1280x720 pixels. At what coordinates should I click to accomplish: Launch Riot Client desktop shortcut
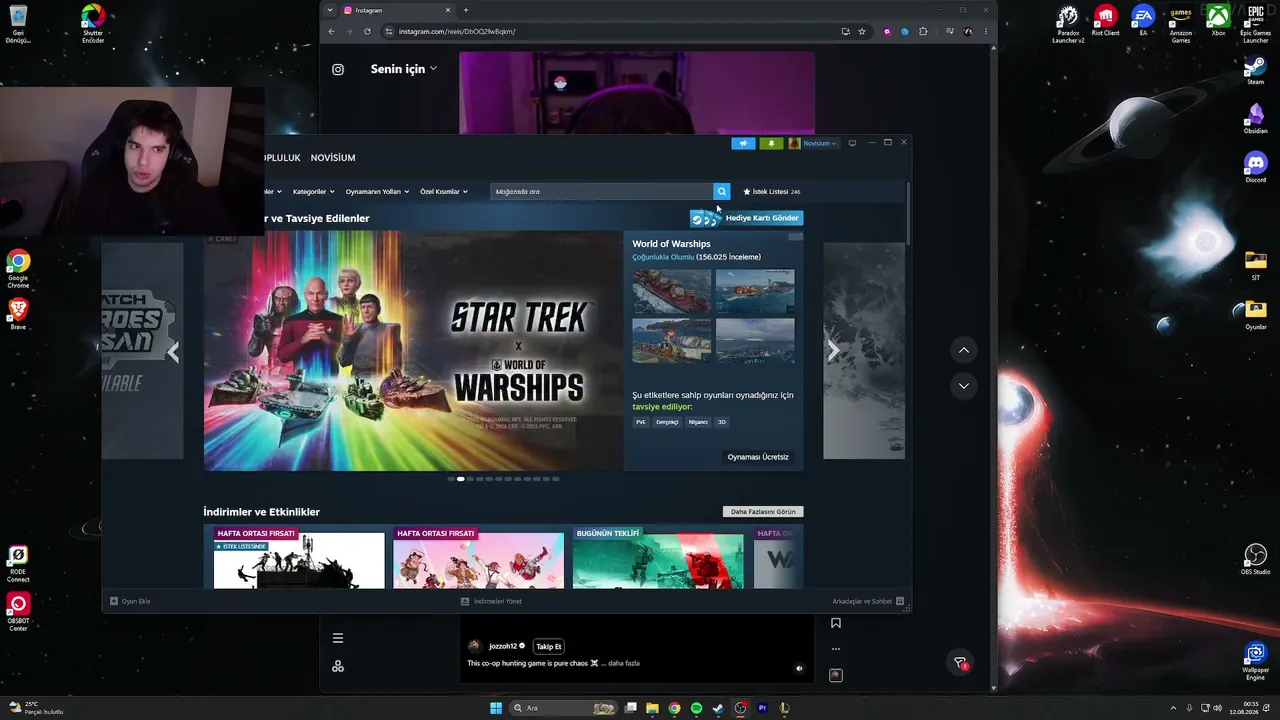pos(1105,20)
